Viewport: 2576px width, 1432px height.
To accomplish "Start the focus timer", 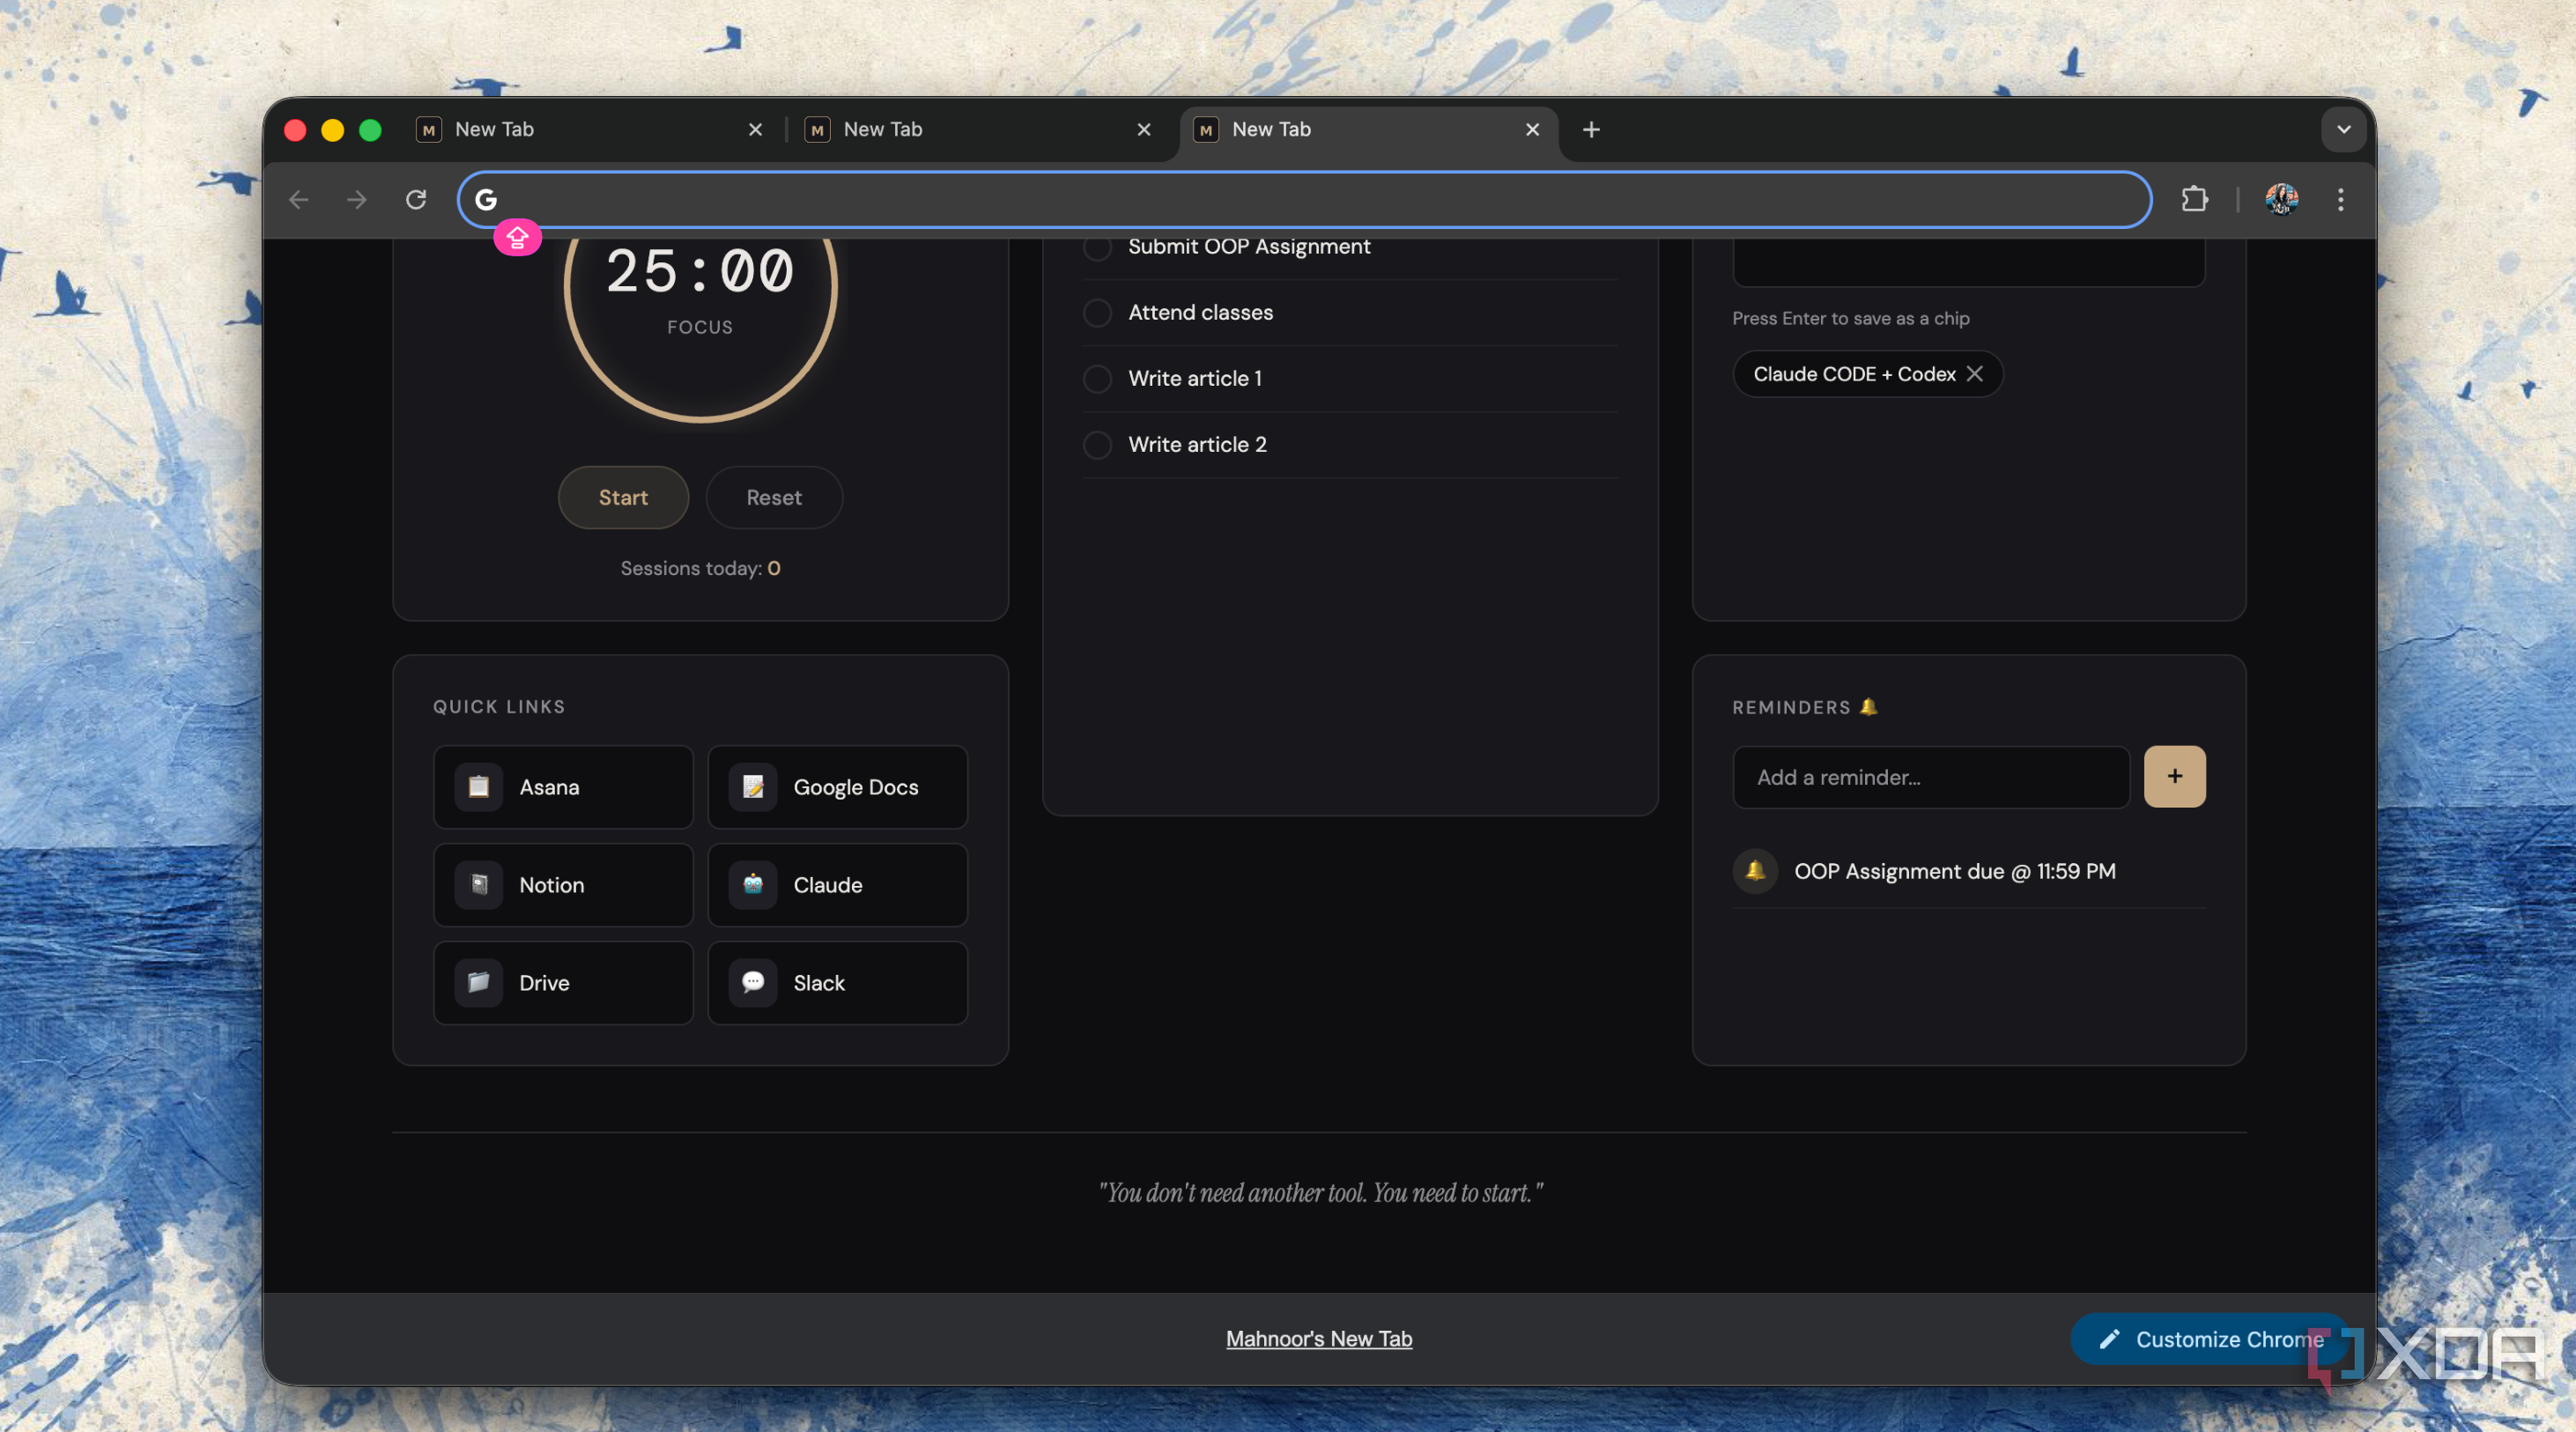I will (623, 498).
